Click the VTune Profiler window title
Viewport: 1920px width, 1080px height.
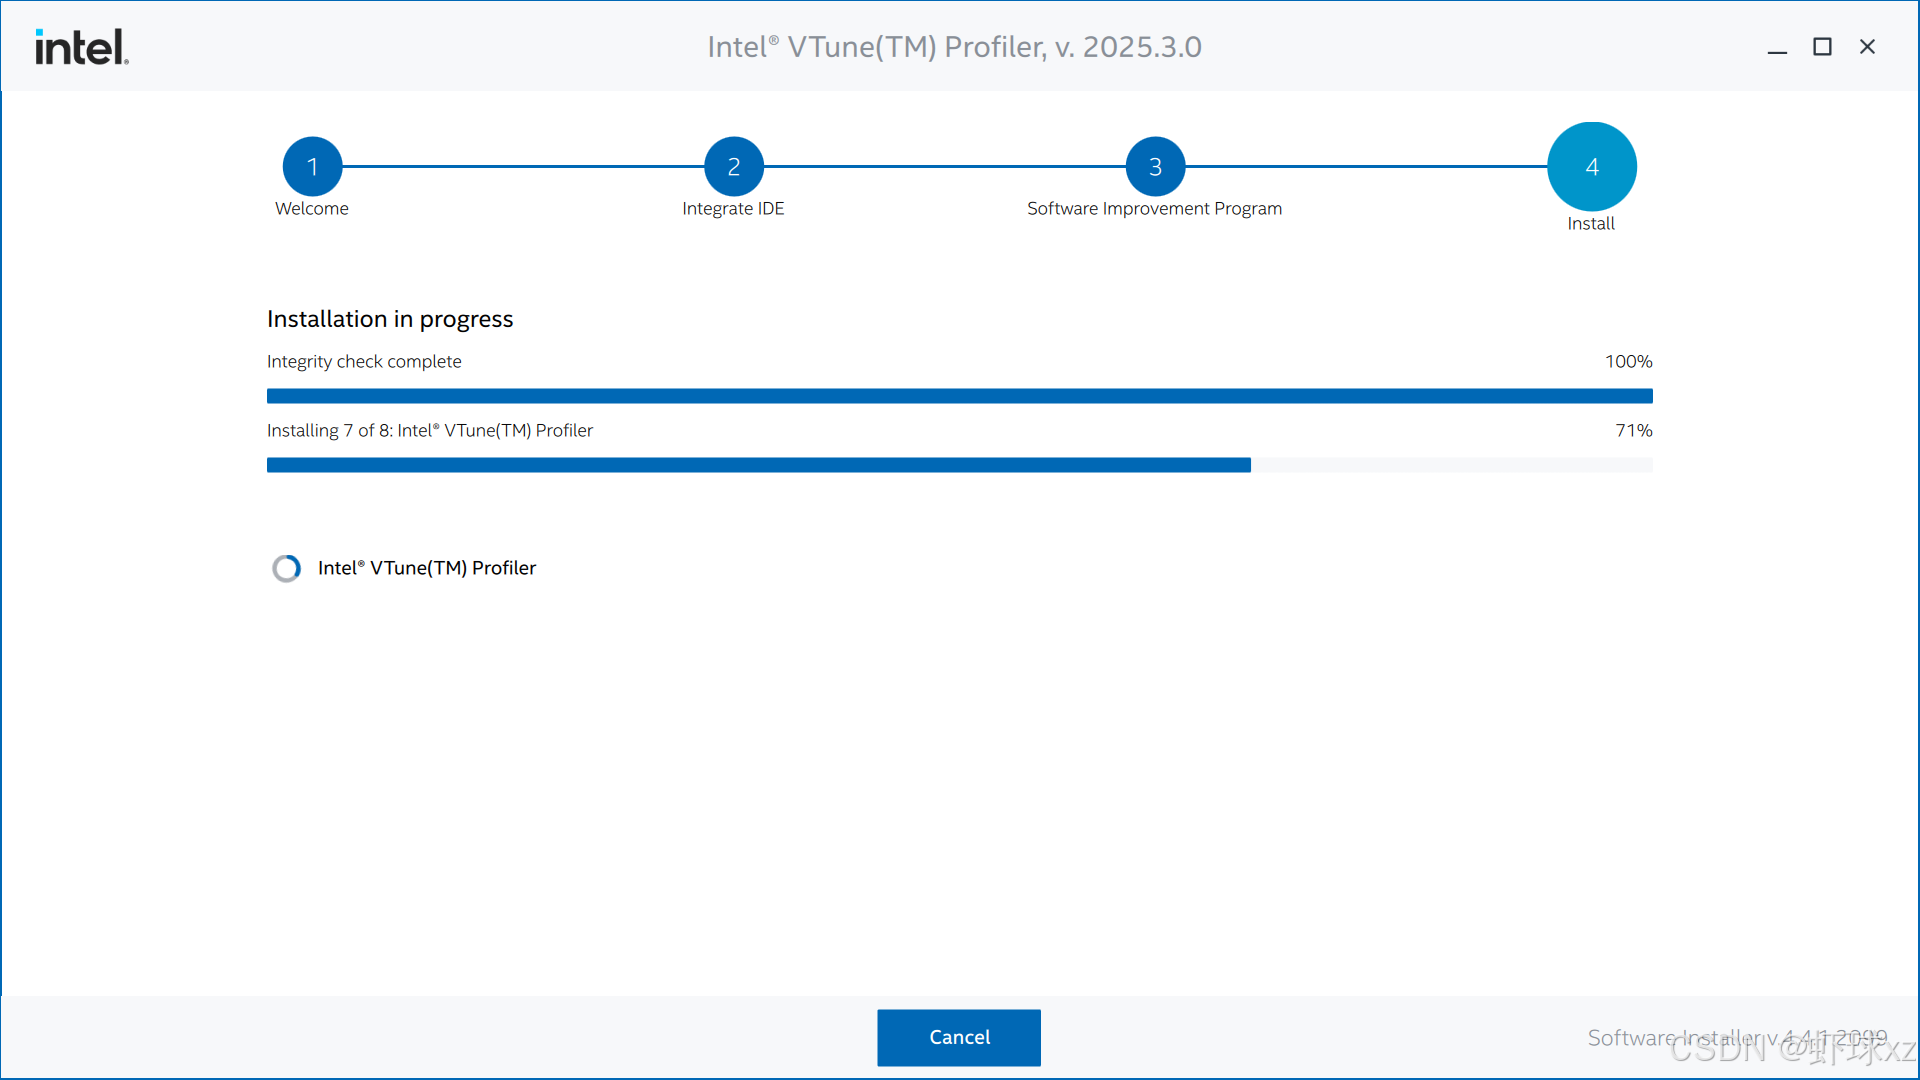click(954, 47)
